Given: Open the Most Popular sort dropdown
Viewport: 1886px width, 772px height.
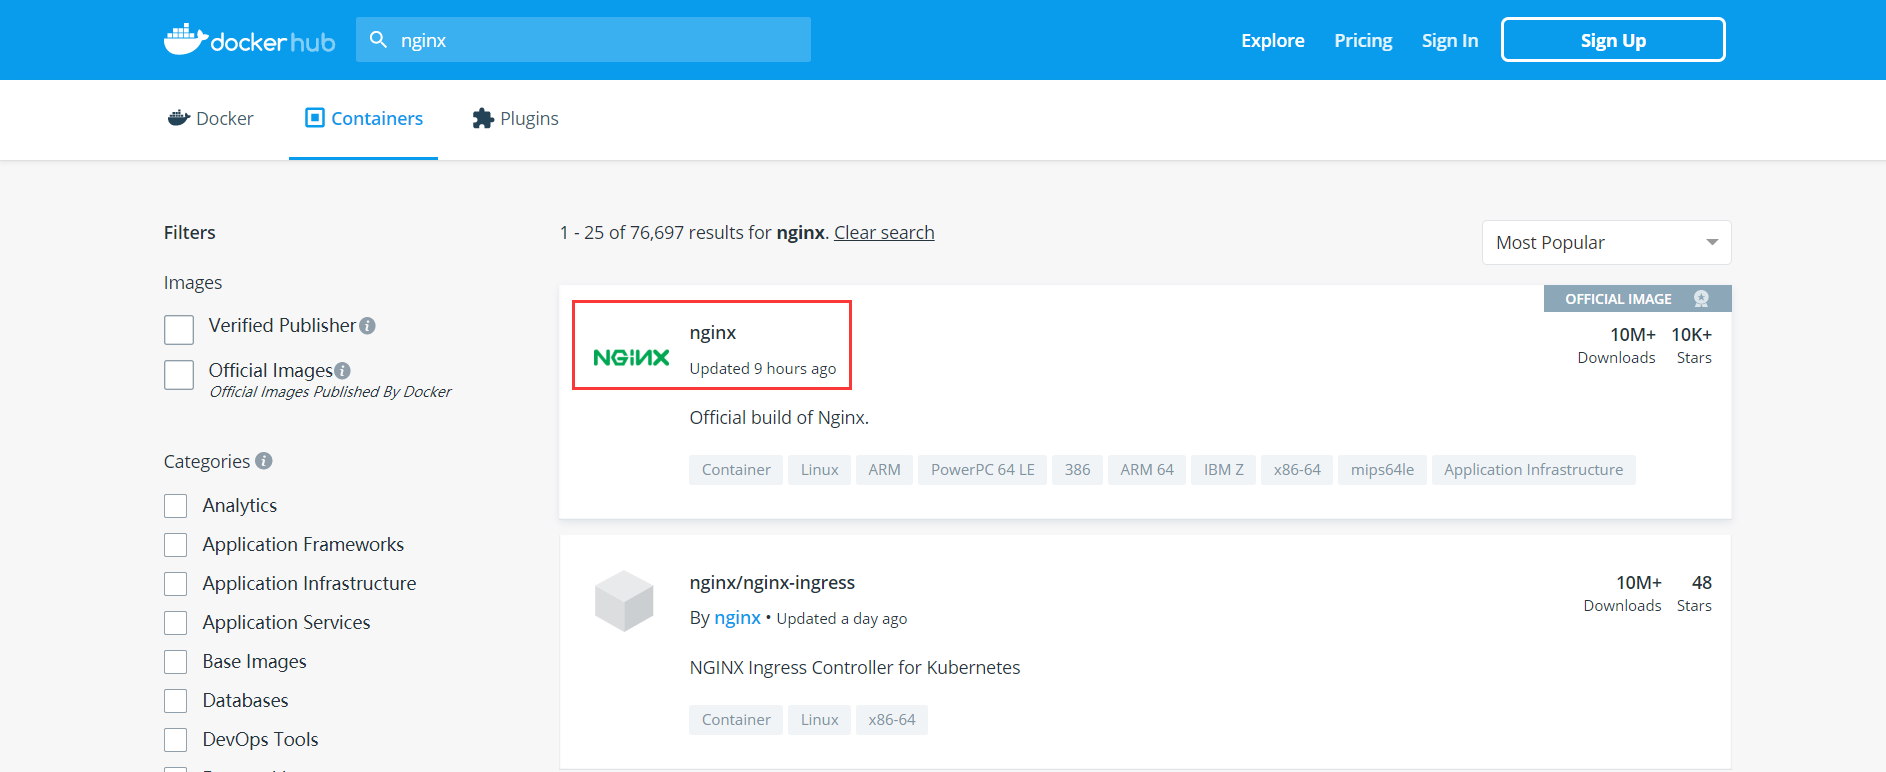Looking at the screenshot, I should 1606,243.
